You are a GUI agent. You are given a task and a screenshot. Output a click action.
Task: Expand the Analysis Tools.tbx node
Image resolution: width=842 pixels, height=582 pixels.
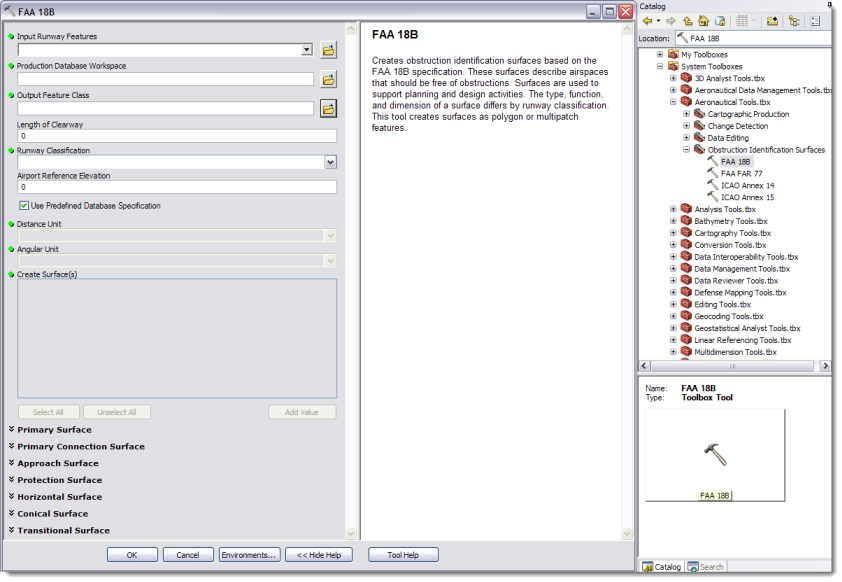tap(673, 209)
